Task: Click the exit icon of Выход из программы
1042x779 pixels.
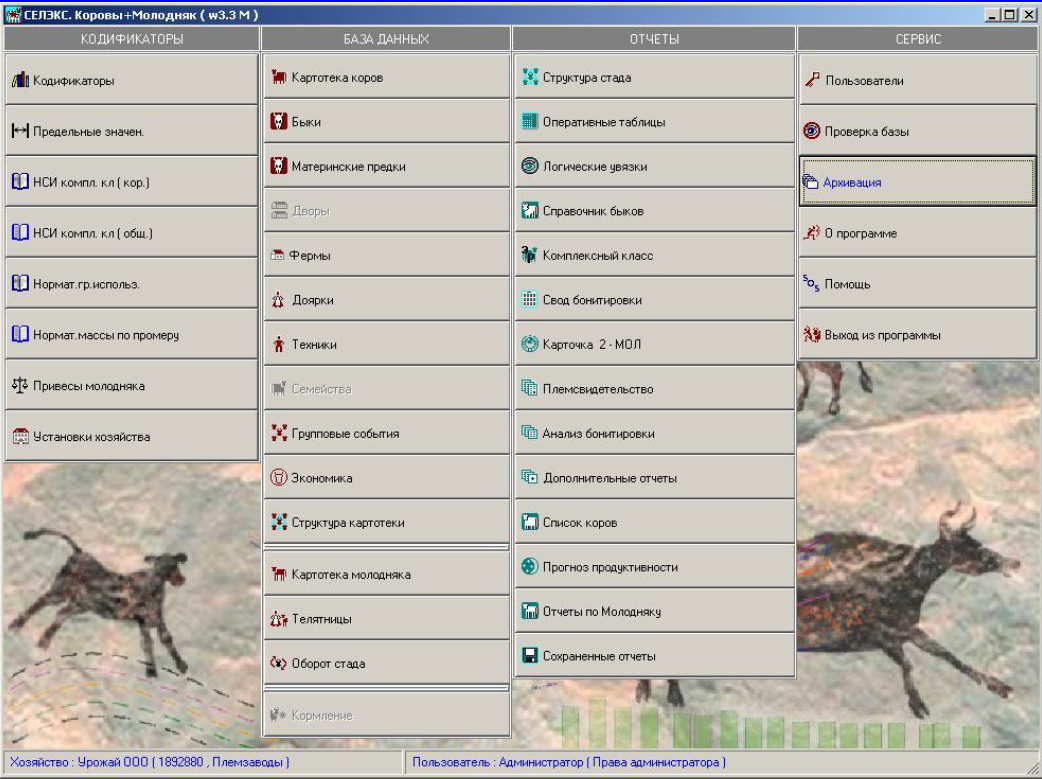Action: tap(811, 335)
